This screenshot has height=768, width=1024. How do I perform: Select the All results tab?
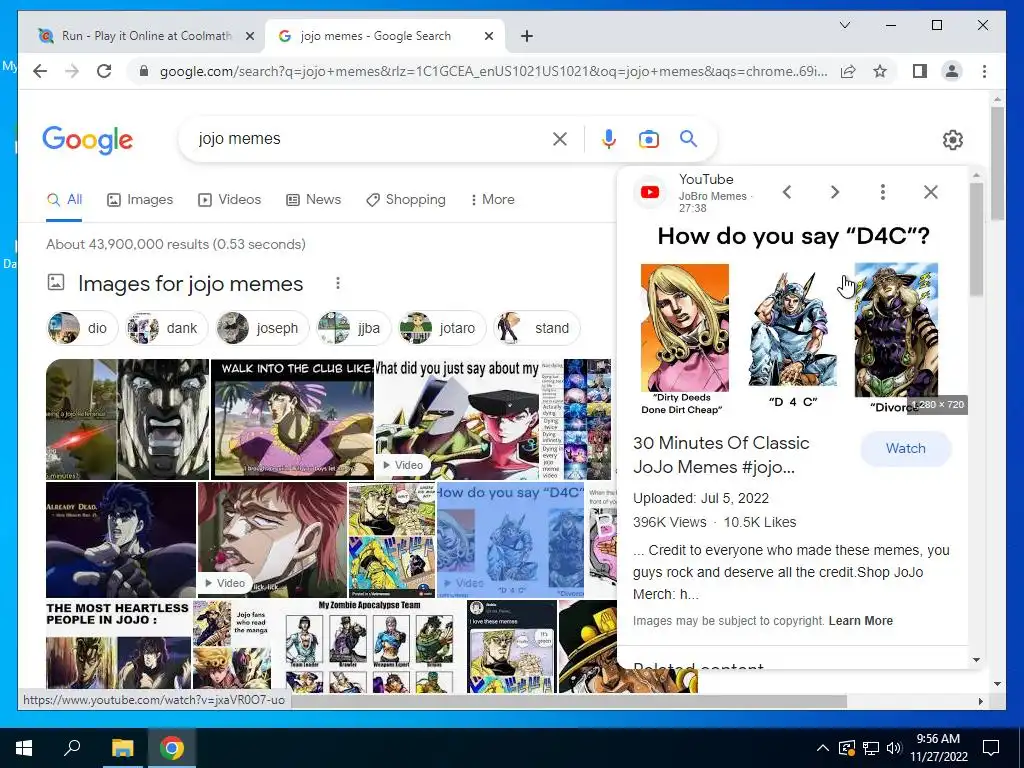[64, 199]
